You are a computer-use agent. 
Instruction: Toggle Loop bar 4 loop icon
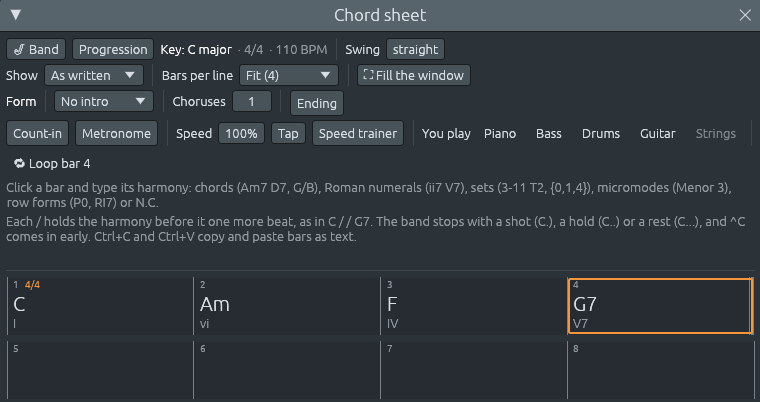pos(19,163)
